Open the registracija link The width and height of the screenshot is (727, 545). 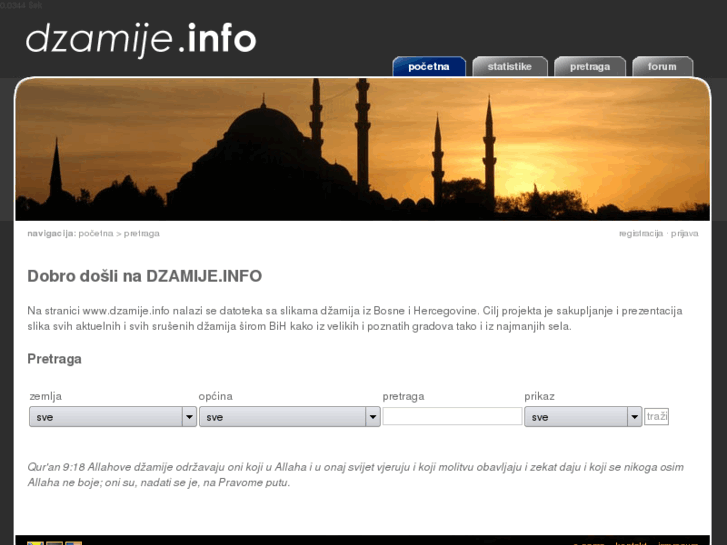click(x=641, y=233)
